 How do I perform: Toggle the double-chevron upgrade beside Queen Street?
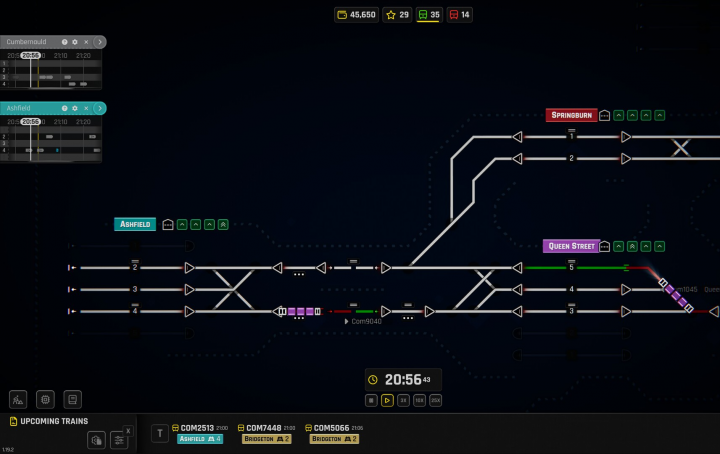[x=633, y=246]
